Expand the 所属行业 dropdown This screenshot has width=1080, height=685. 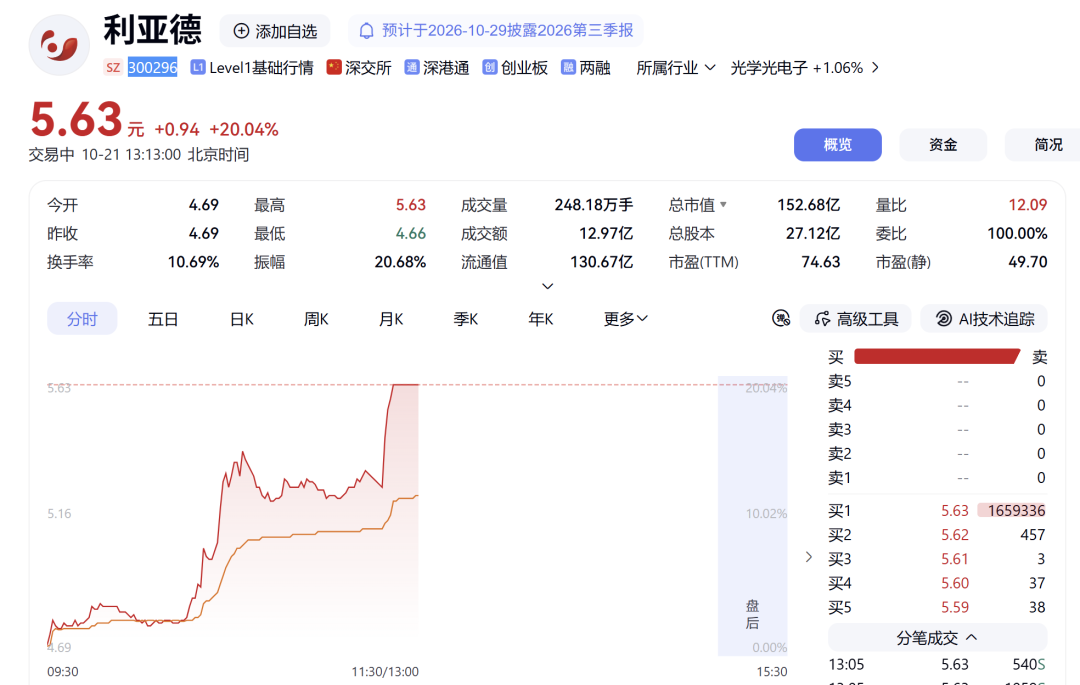(676, 67)
